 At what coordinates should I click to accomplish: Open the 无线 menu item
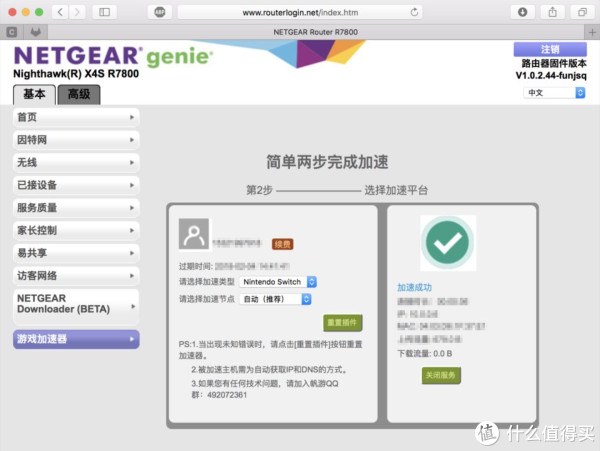(x=76, y=162)
